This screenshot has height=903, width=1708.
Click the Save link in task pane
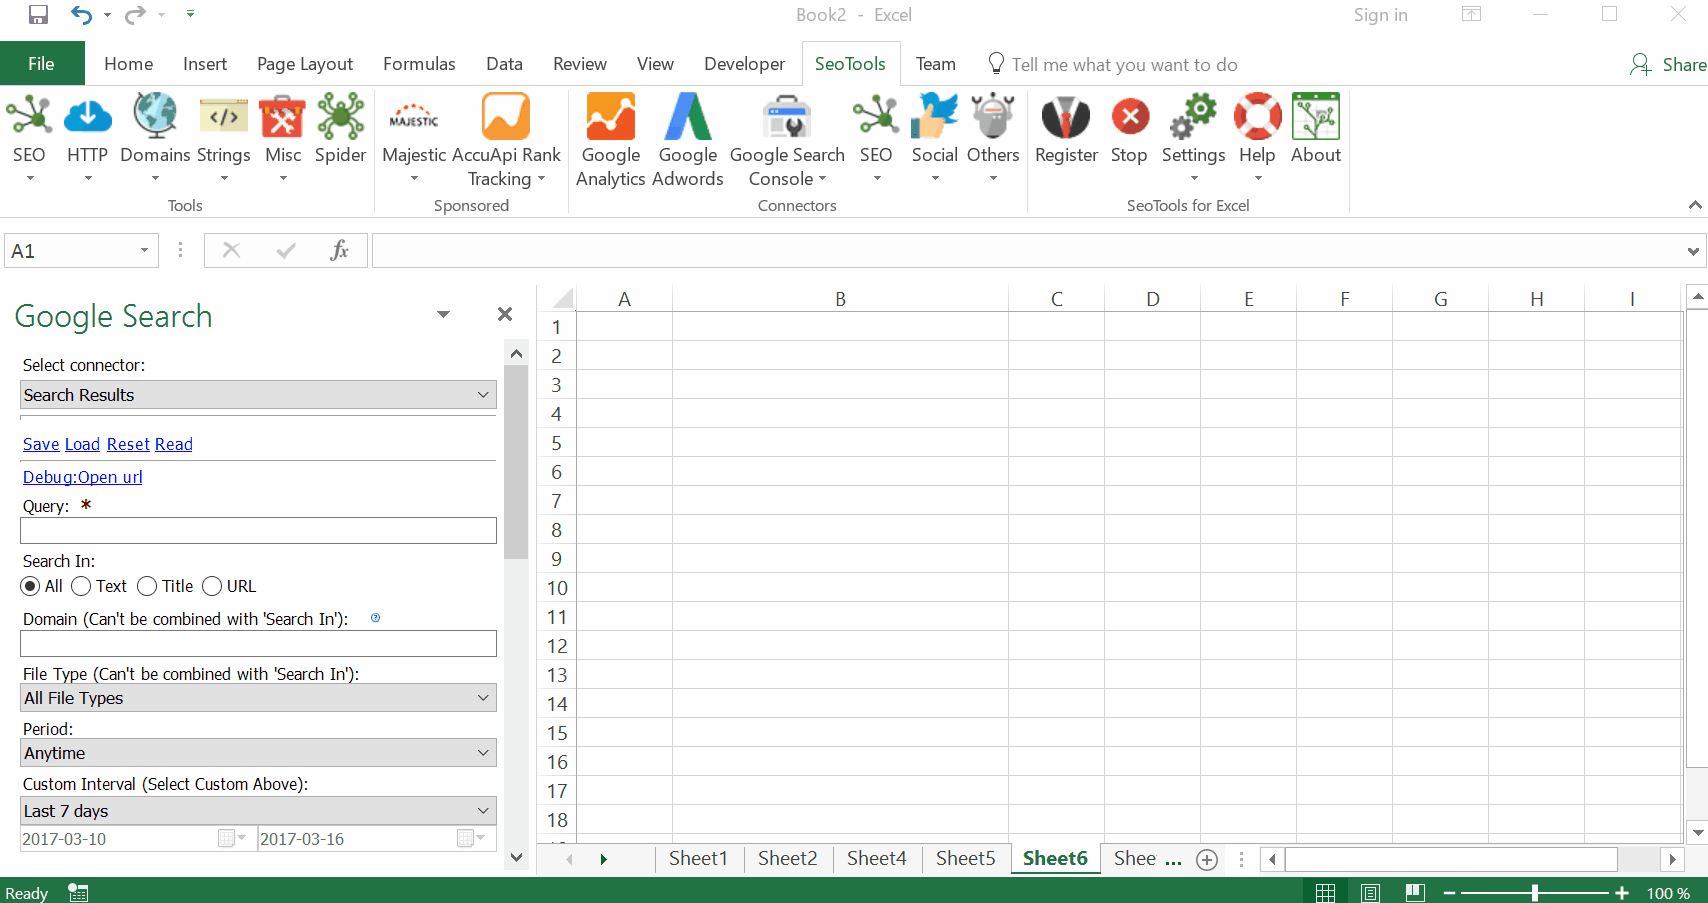click(41, 444)
